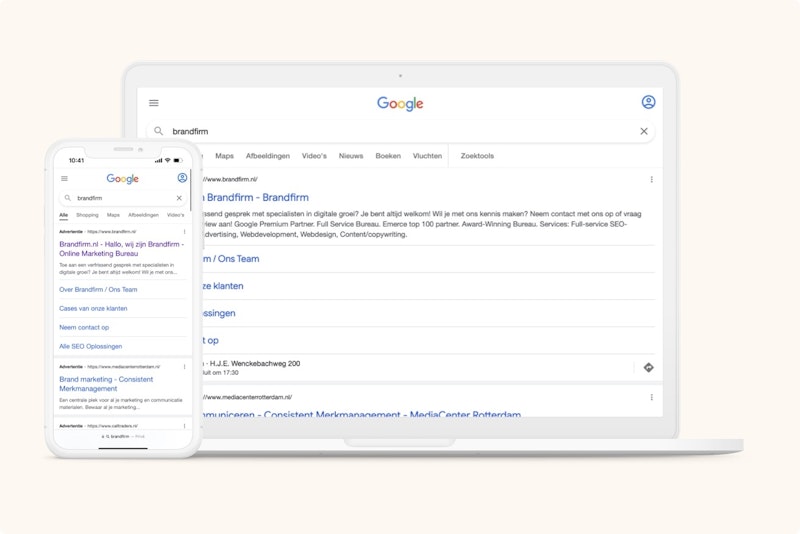
Task: Click the account avatar icon on the laptop
Action: point(648,102)
